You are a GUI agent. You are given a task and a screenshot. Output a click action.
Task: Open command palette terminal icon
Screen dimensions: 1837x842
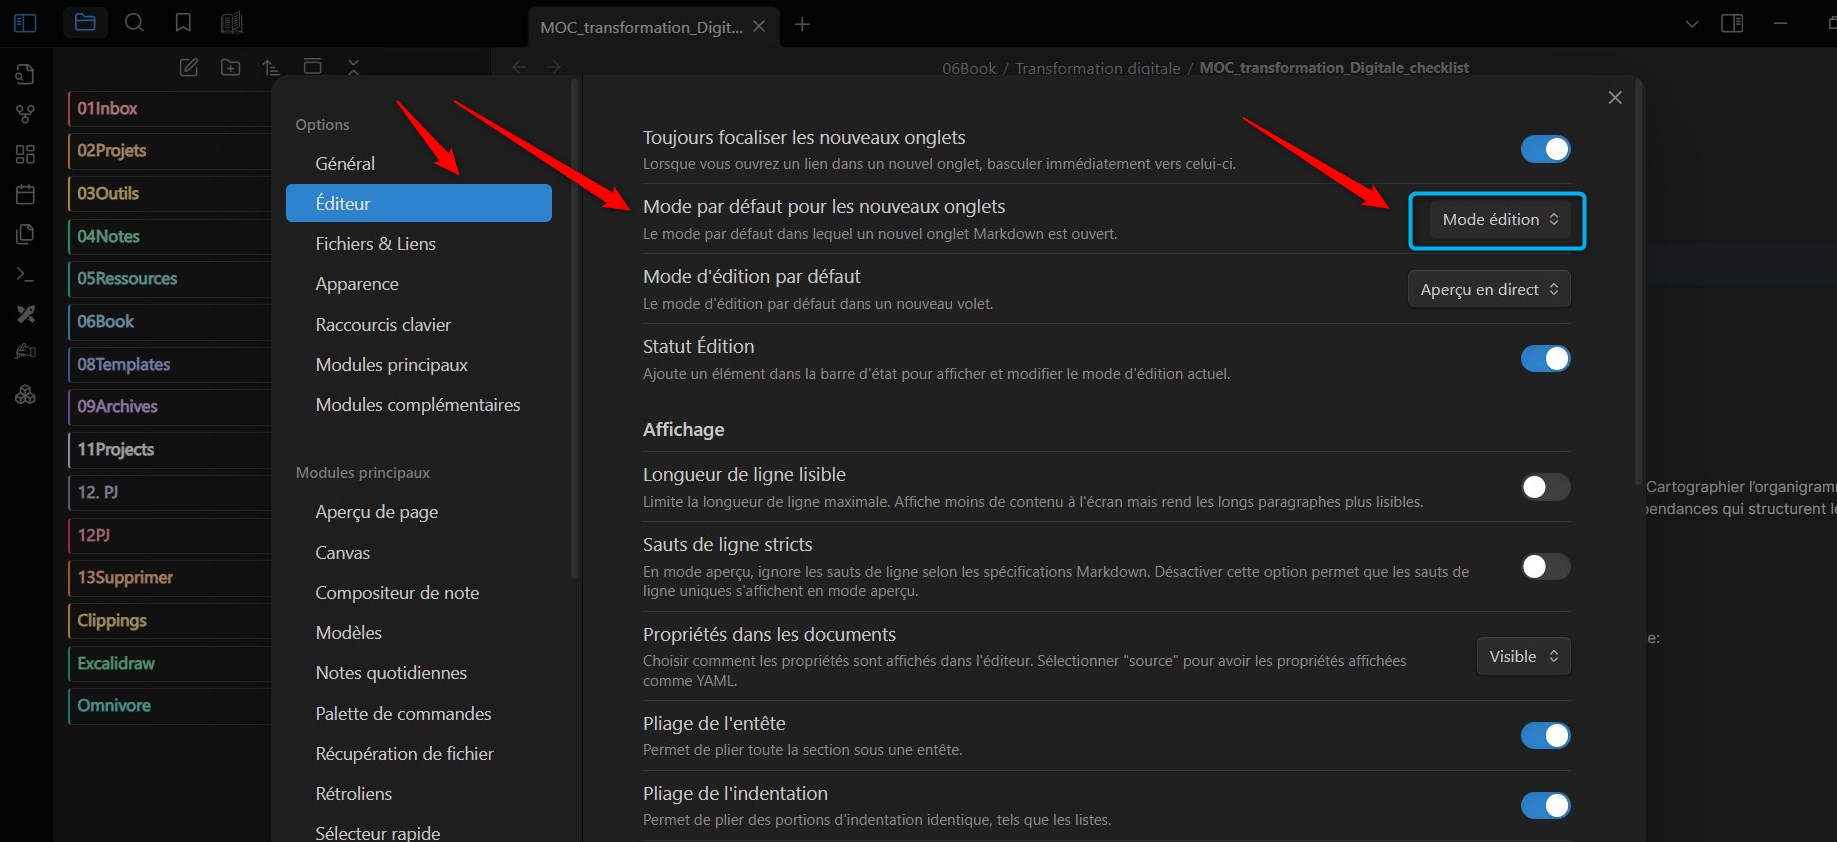26,274
